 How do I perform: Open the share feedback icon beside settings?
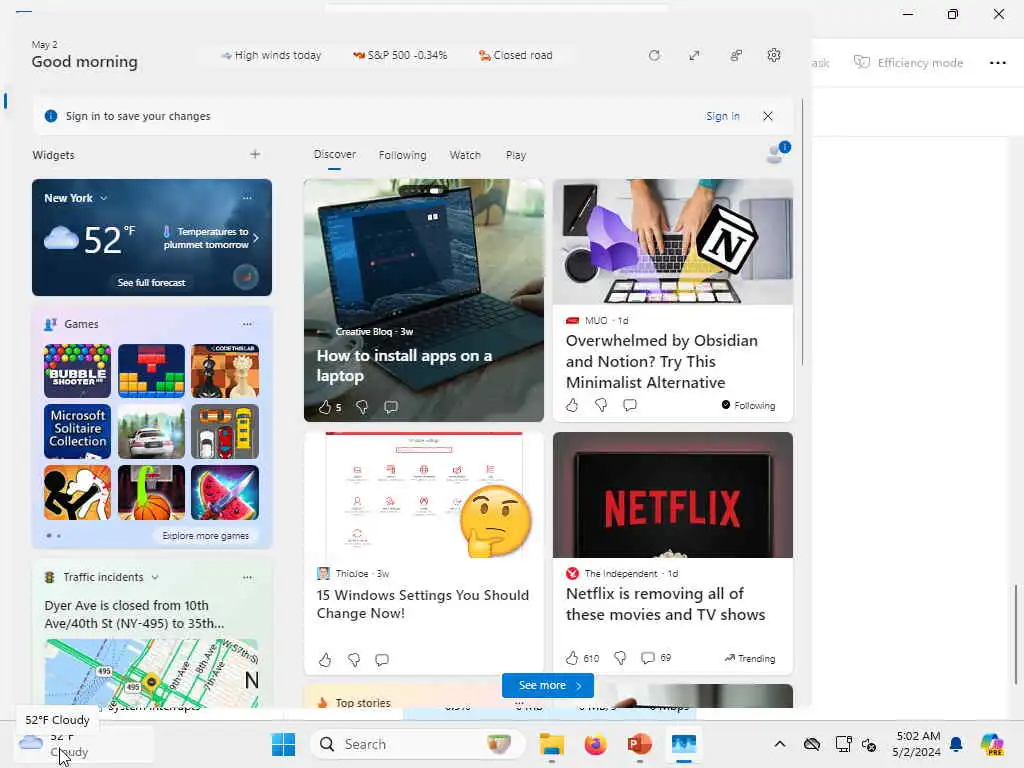(x=736, y=56)
